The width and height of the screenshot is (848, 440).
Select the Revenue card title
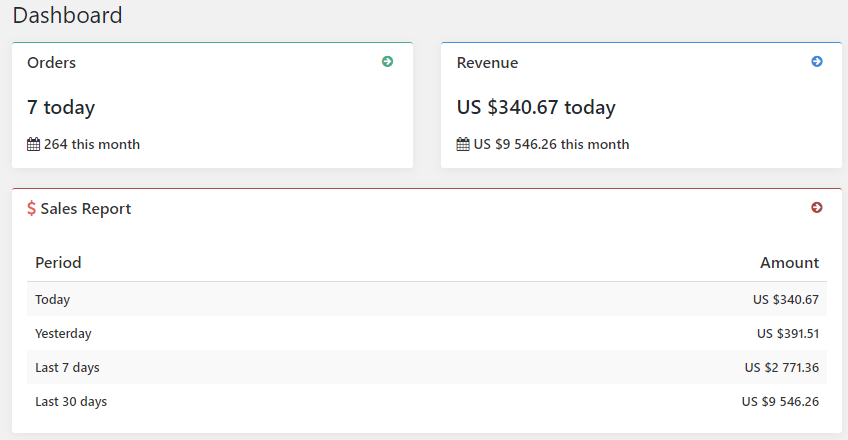coord(487,63)
